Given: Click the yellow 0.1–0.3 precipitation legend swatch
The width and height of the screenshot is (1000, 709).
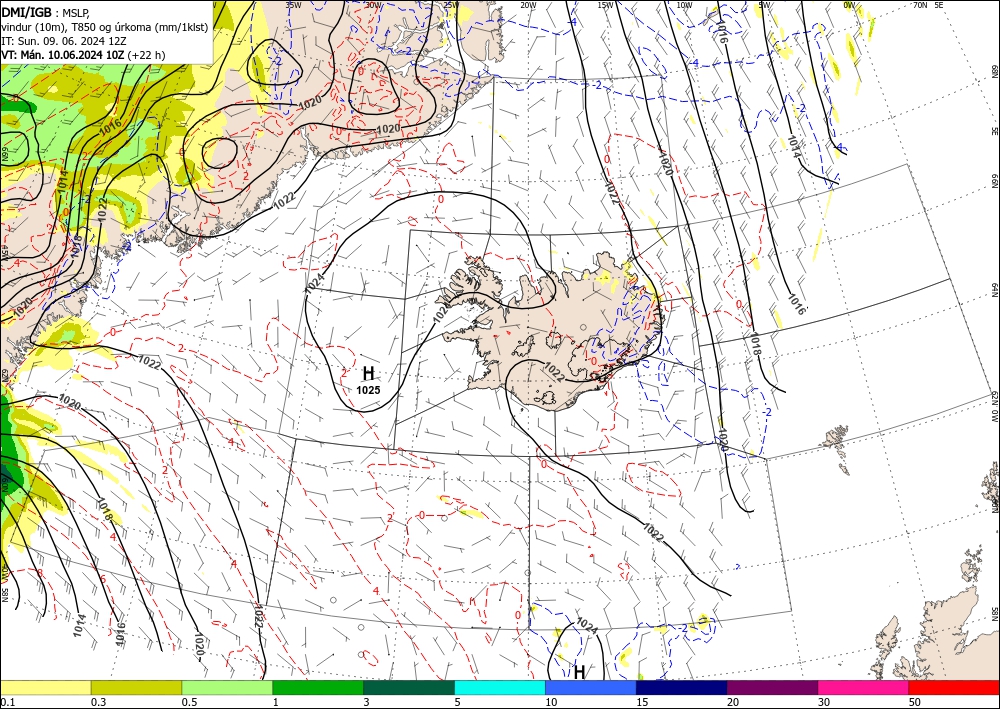Looking at the screenshot, I should point(45,687).
